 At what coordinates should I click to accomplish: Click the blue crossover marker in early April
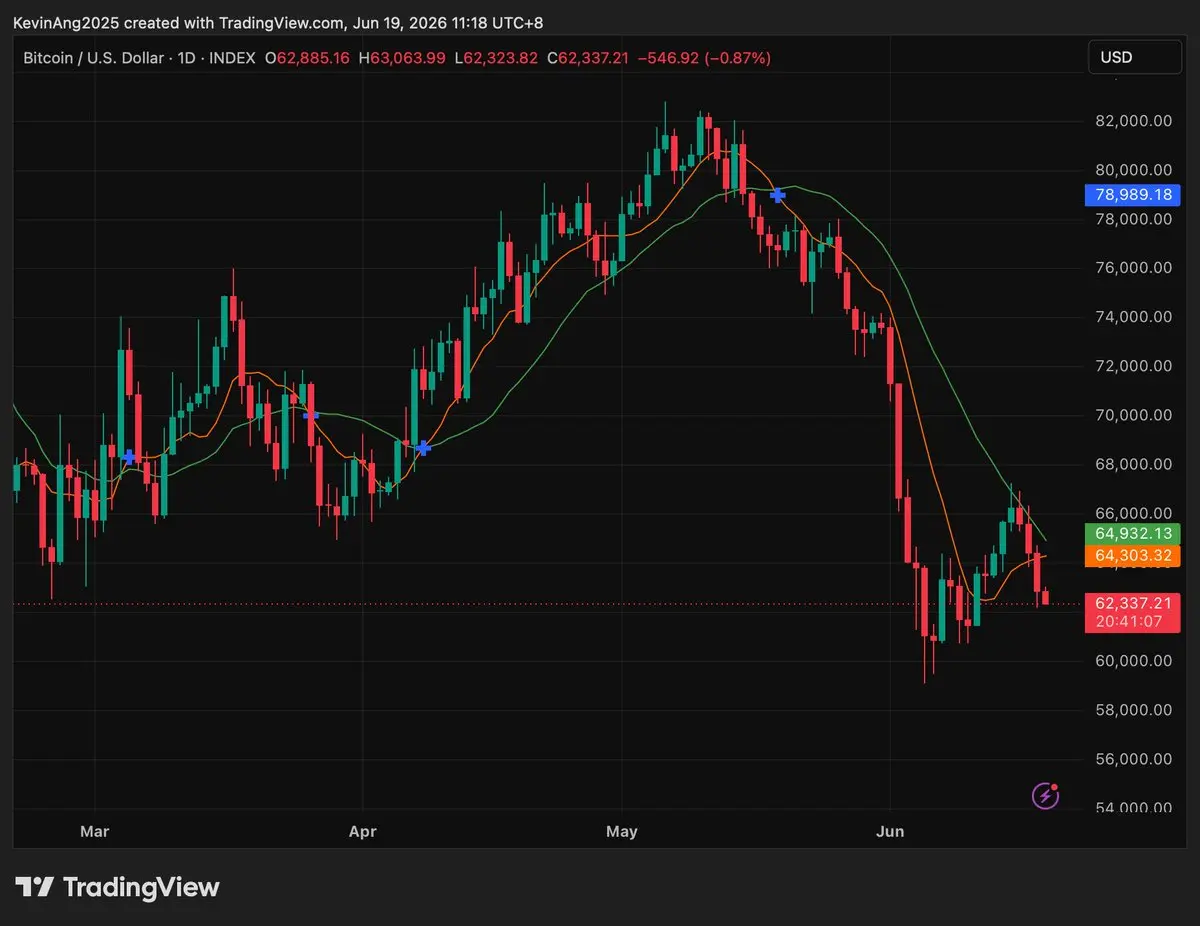[x=423, y=448]
